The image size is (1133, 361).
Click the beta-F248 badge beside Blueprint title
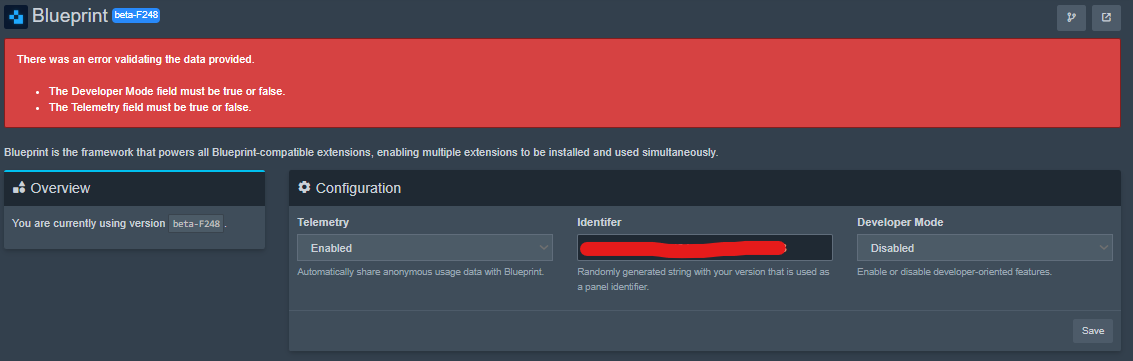[x=136, y=15]
